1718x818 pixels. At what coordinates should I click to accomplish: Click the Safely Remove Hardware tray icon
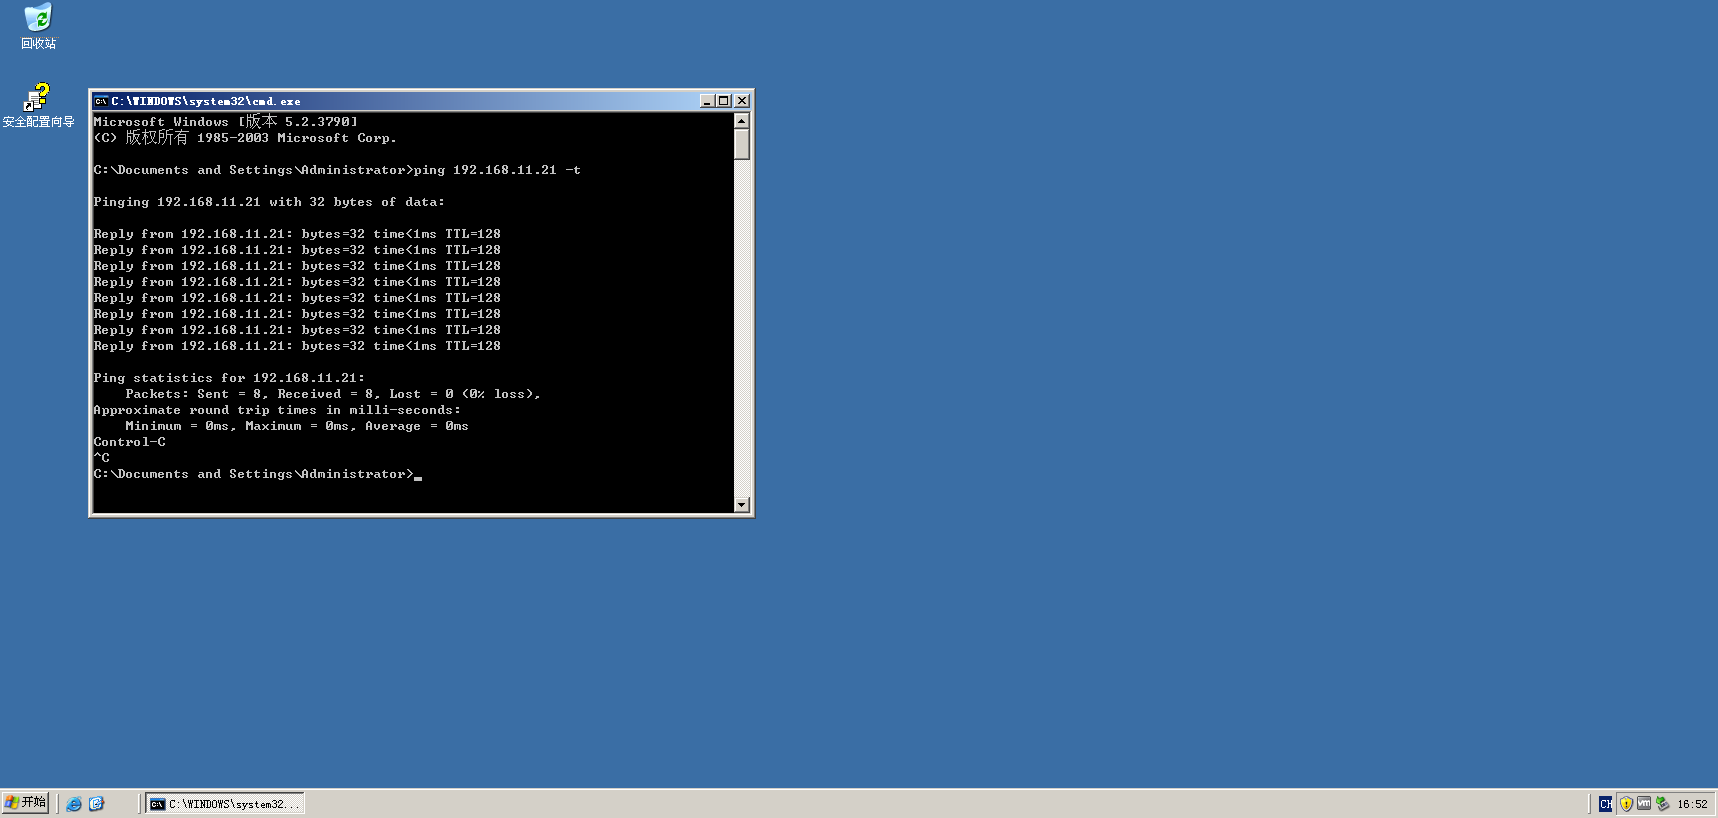(x=1662, y=804)
